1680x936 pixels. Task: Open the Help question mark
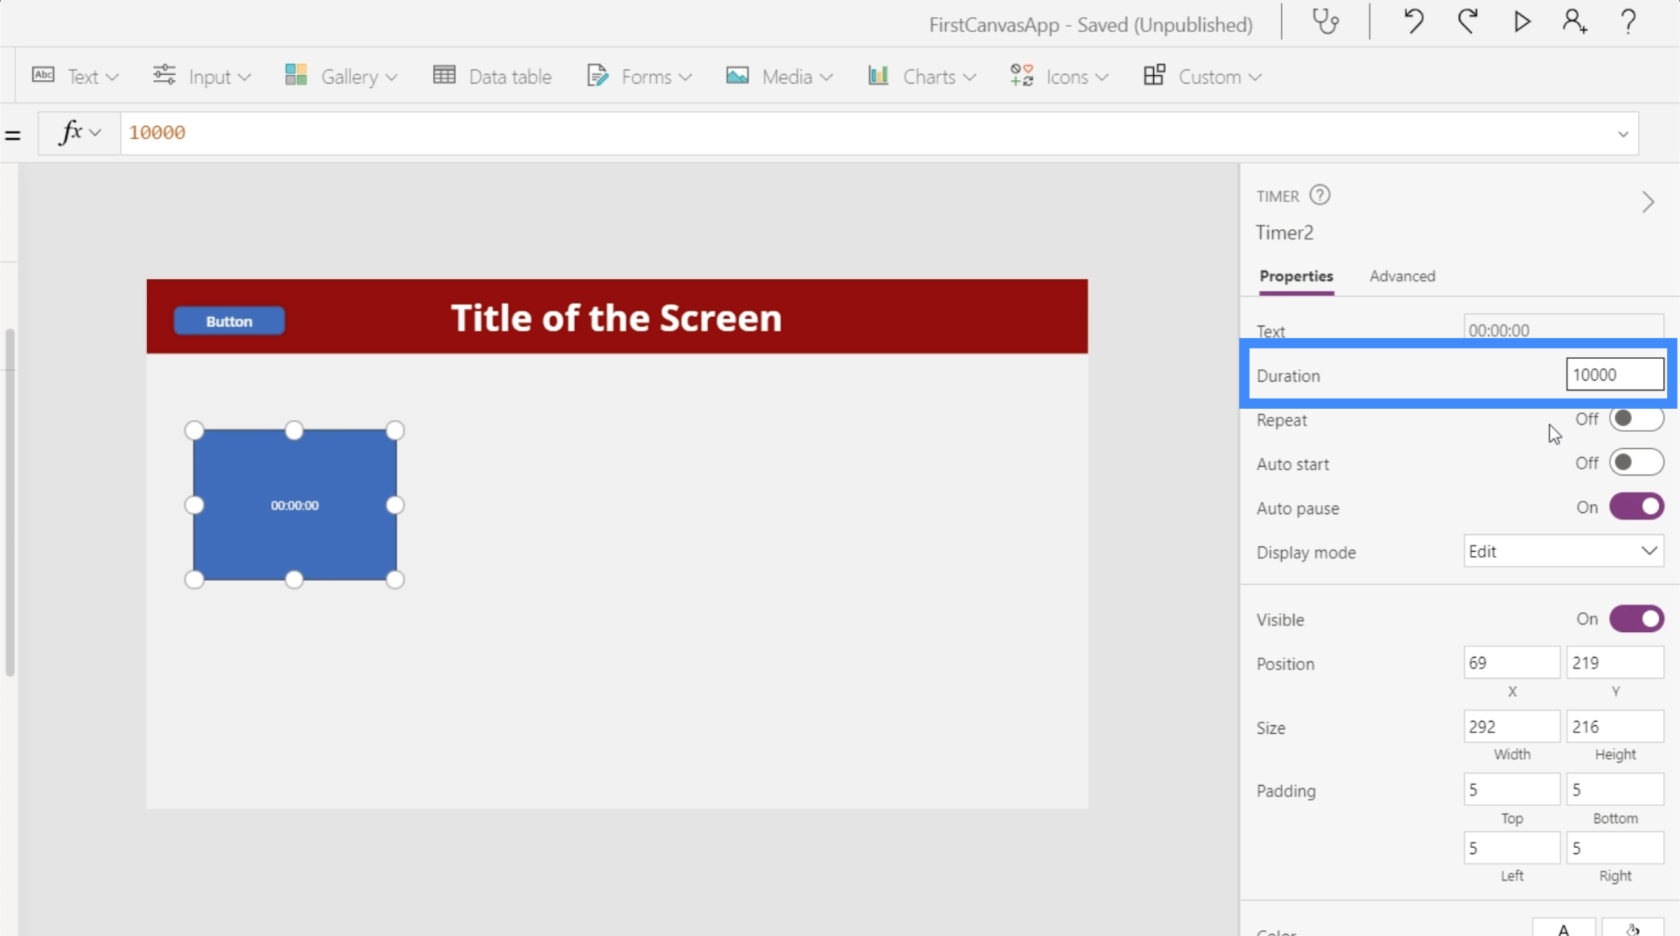(1628, 21)
